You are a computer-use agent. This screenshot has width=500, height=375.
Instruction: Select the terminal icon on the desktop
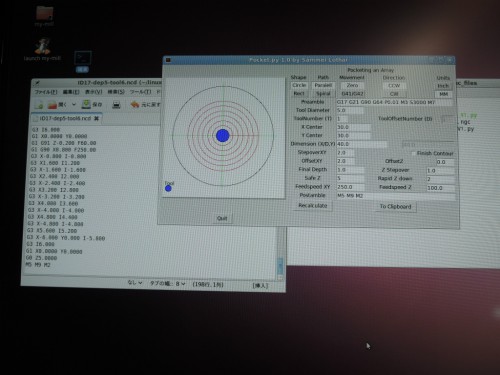[x=83, y=59]
